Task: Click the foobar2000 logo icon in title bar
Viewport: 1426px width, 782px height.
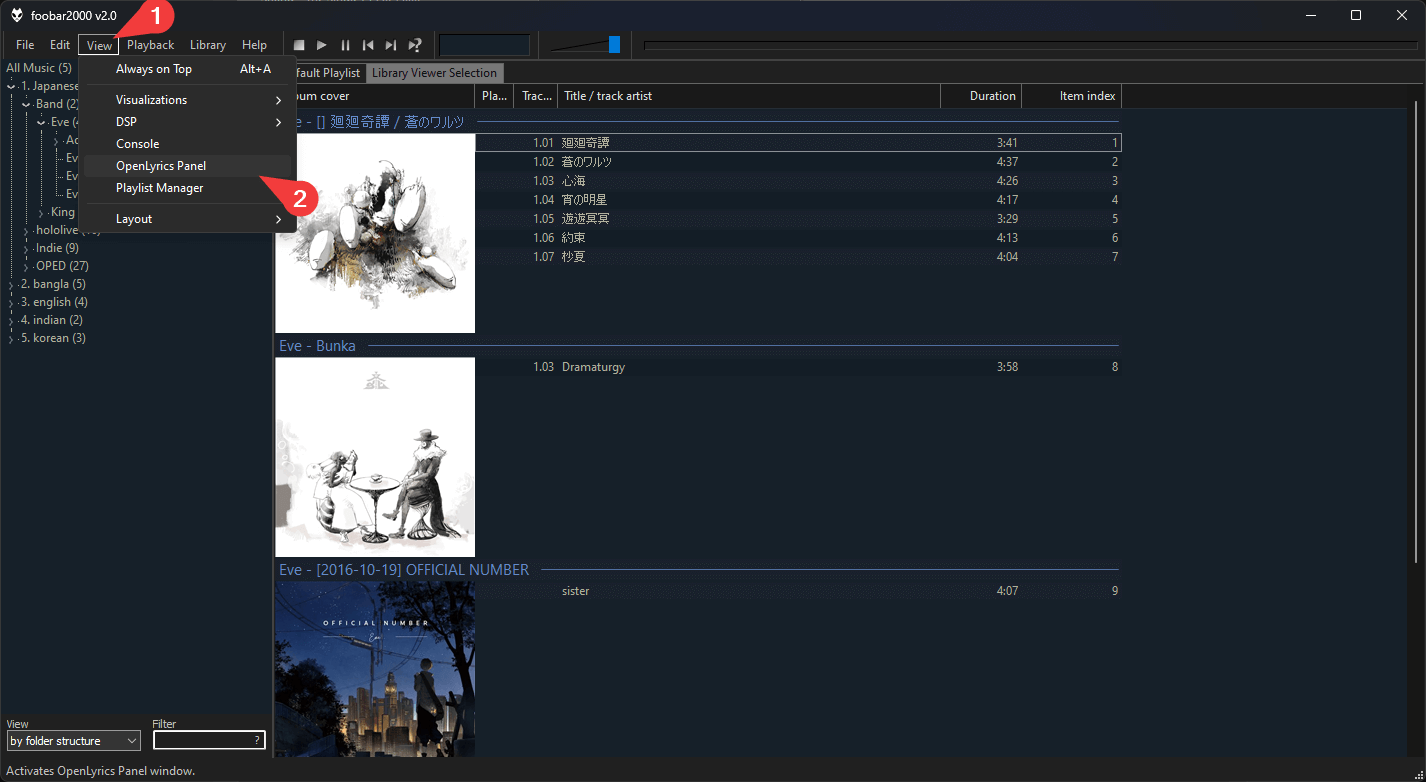Action: [17, 15]
